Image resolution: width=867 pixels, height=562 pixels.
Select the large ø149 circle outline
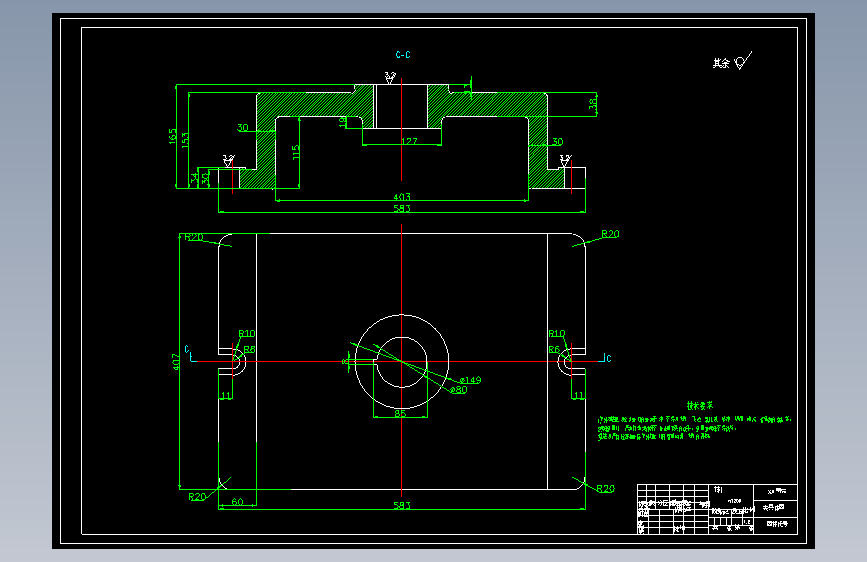402,362
